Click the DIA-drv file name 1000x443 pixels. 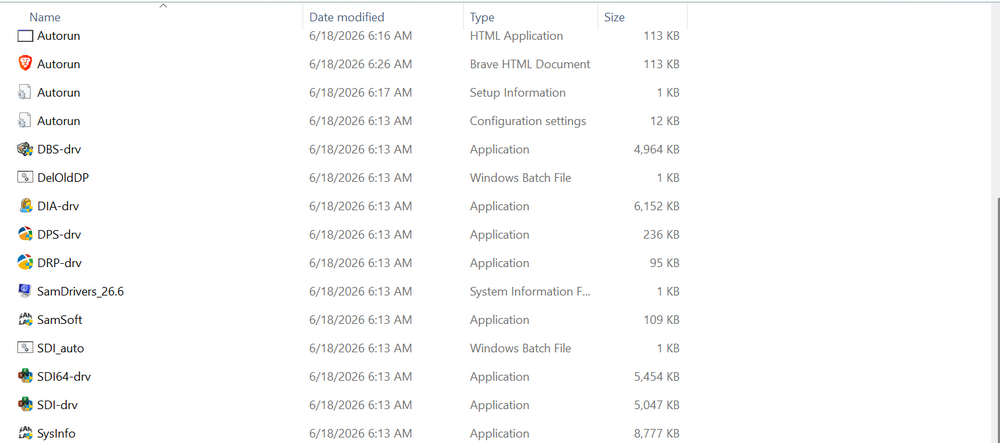(58, 206)
